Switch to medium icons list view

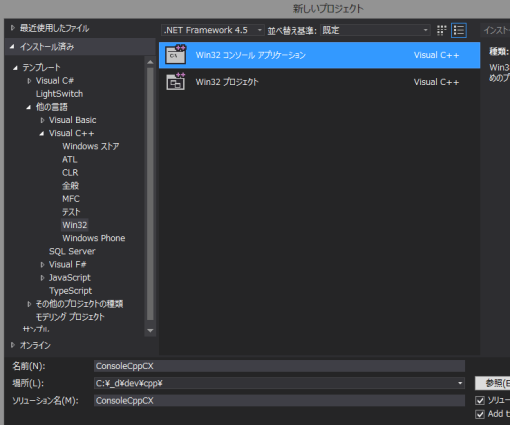pyautogui.click(x=459, y=30)
